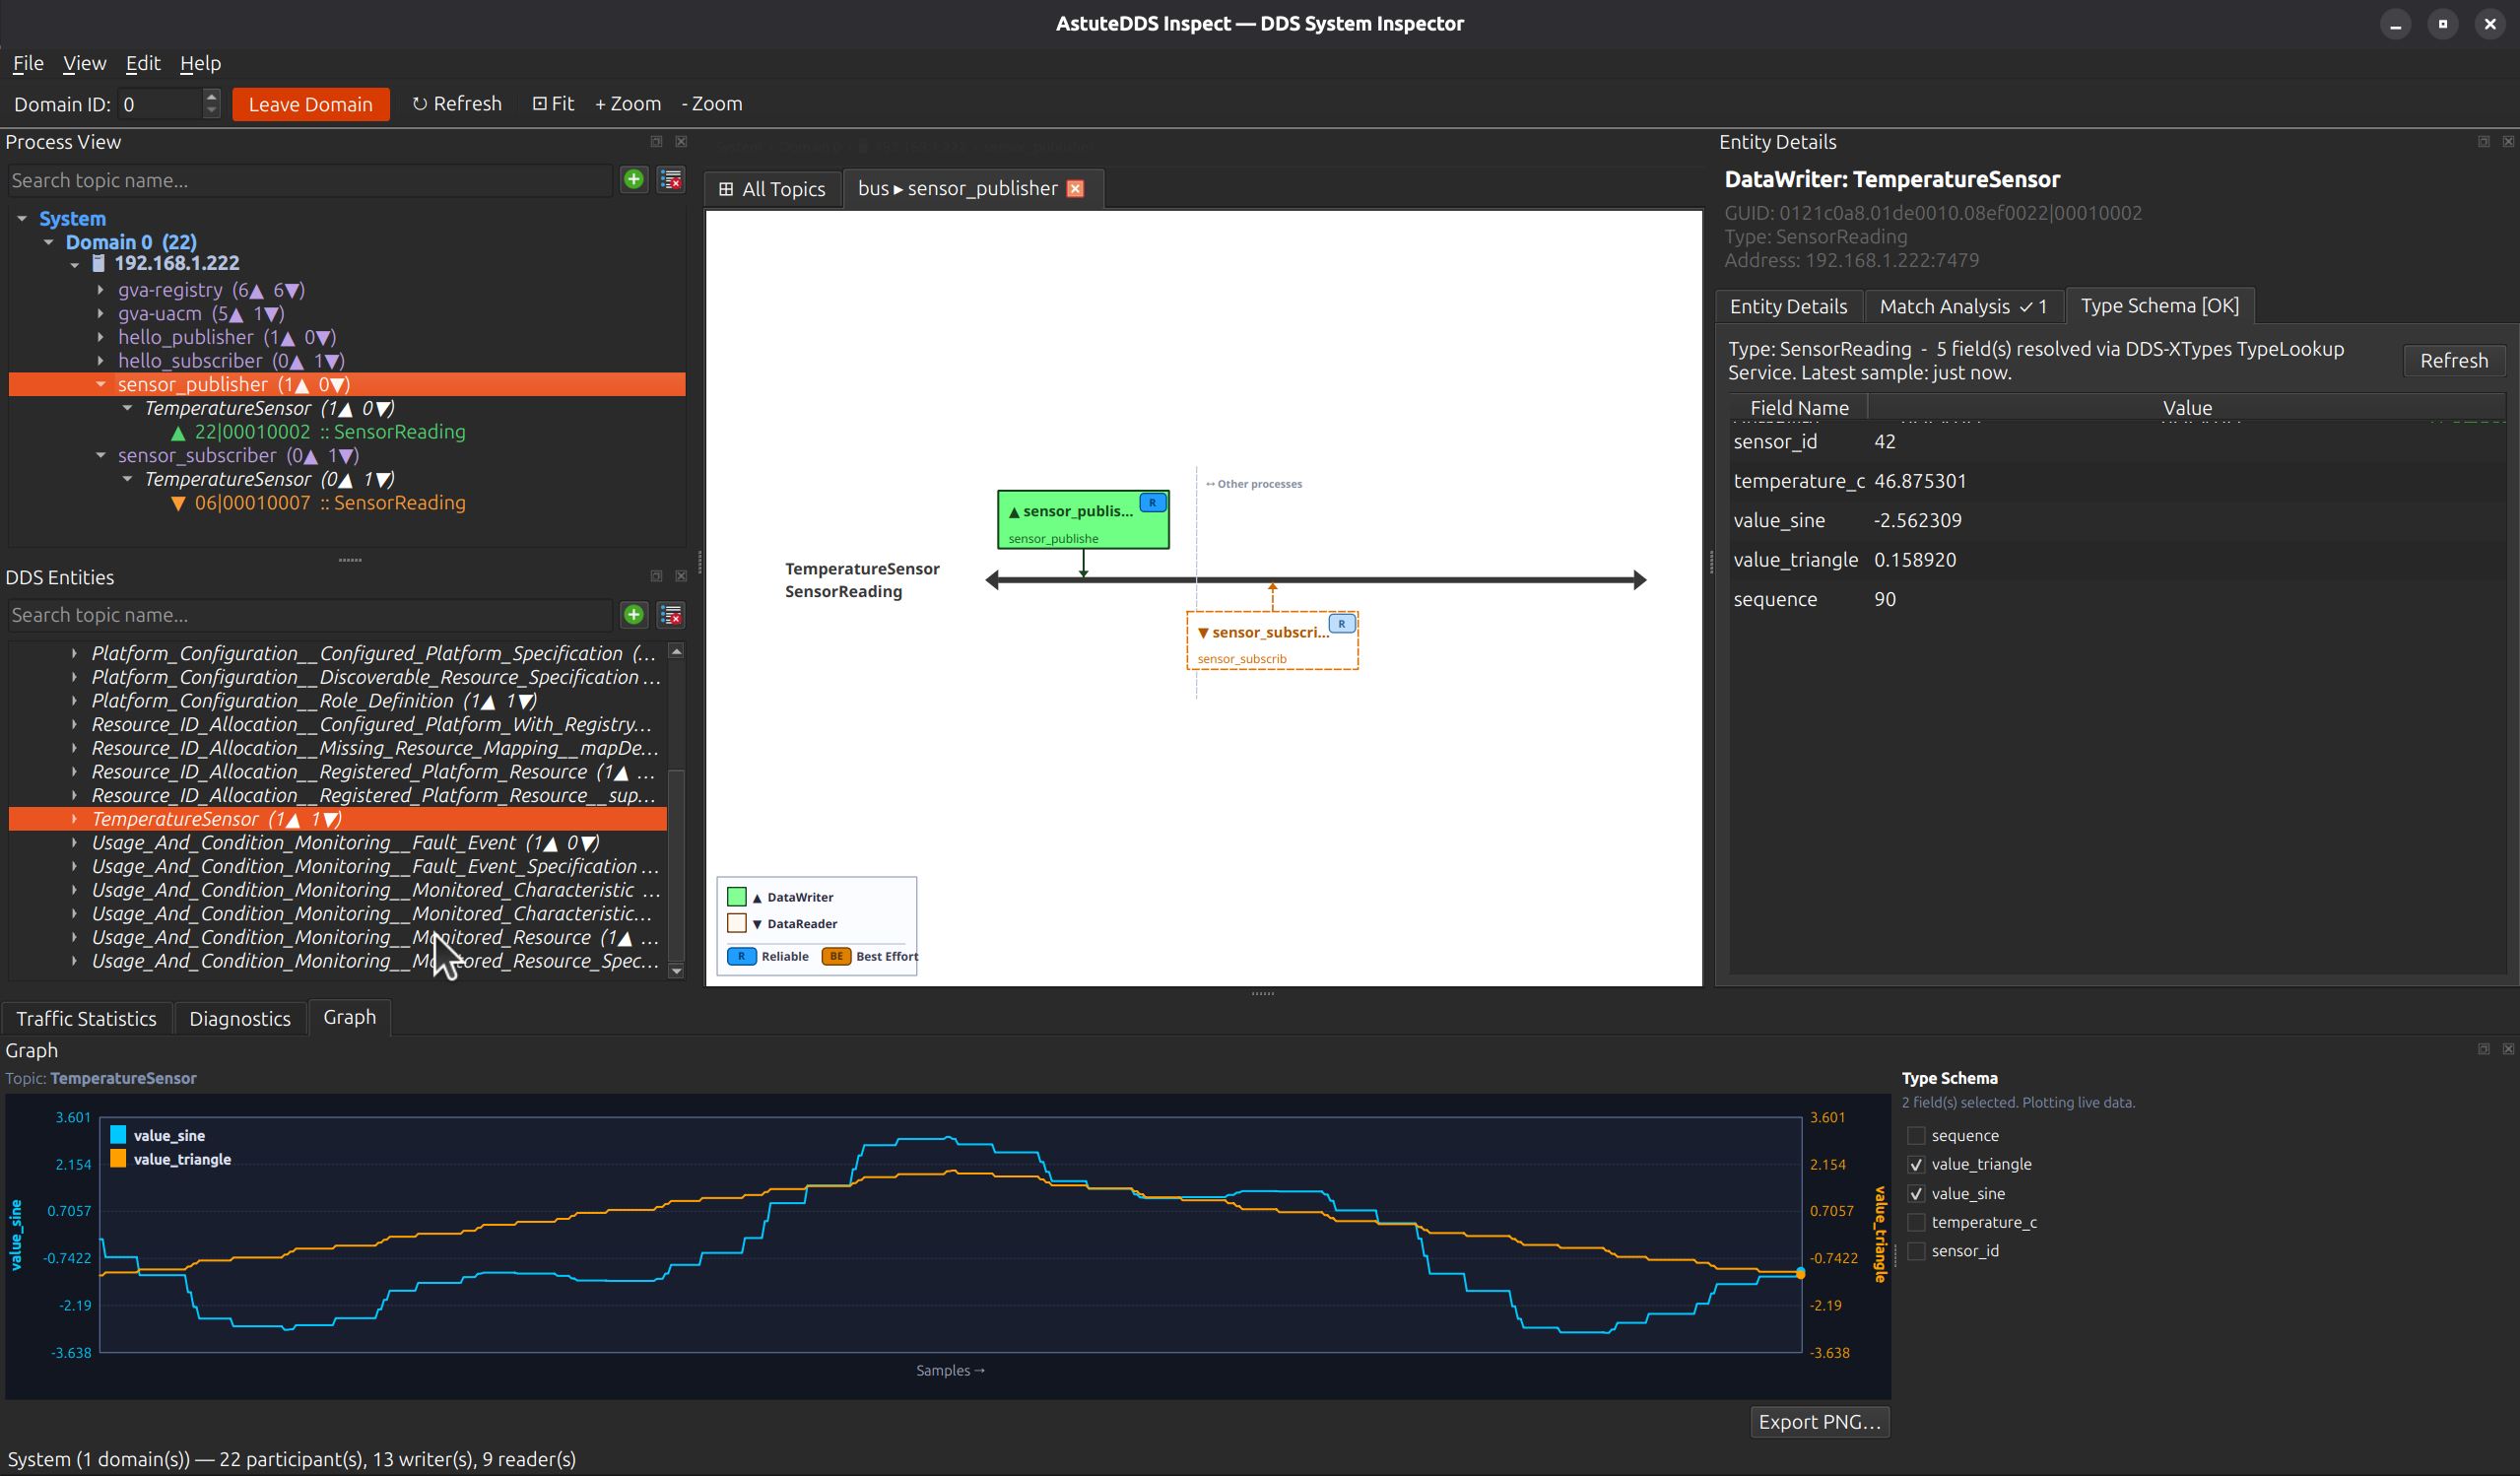Switch to All Topics tab
2520x1476 pixels.
772,189
